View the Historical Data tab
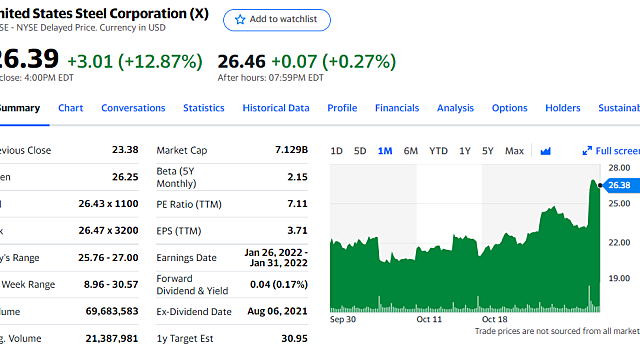This screenshot has height=360, width=640. (x=276, y=108)
